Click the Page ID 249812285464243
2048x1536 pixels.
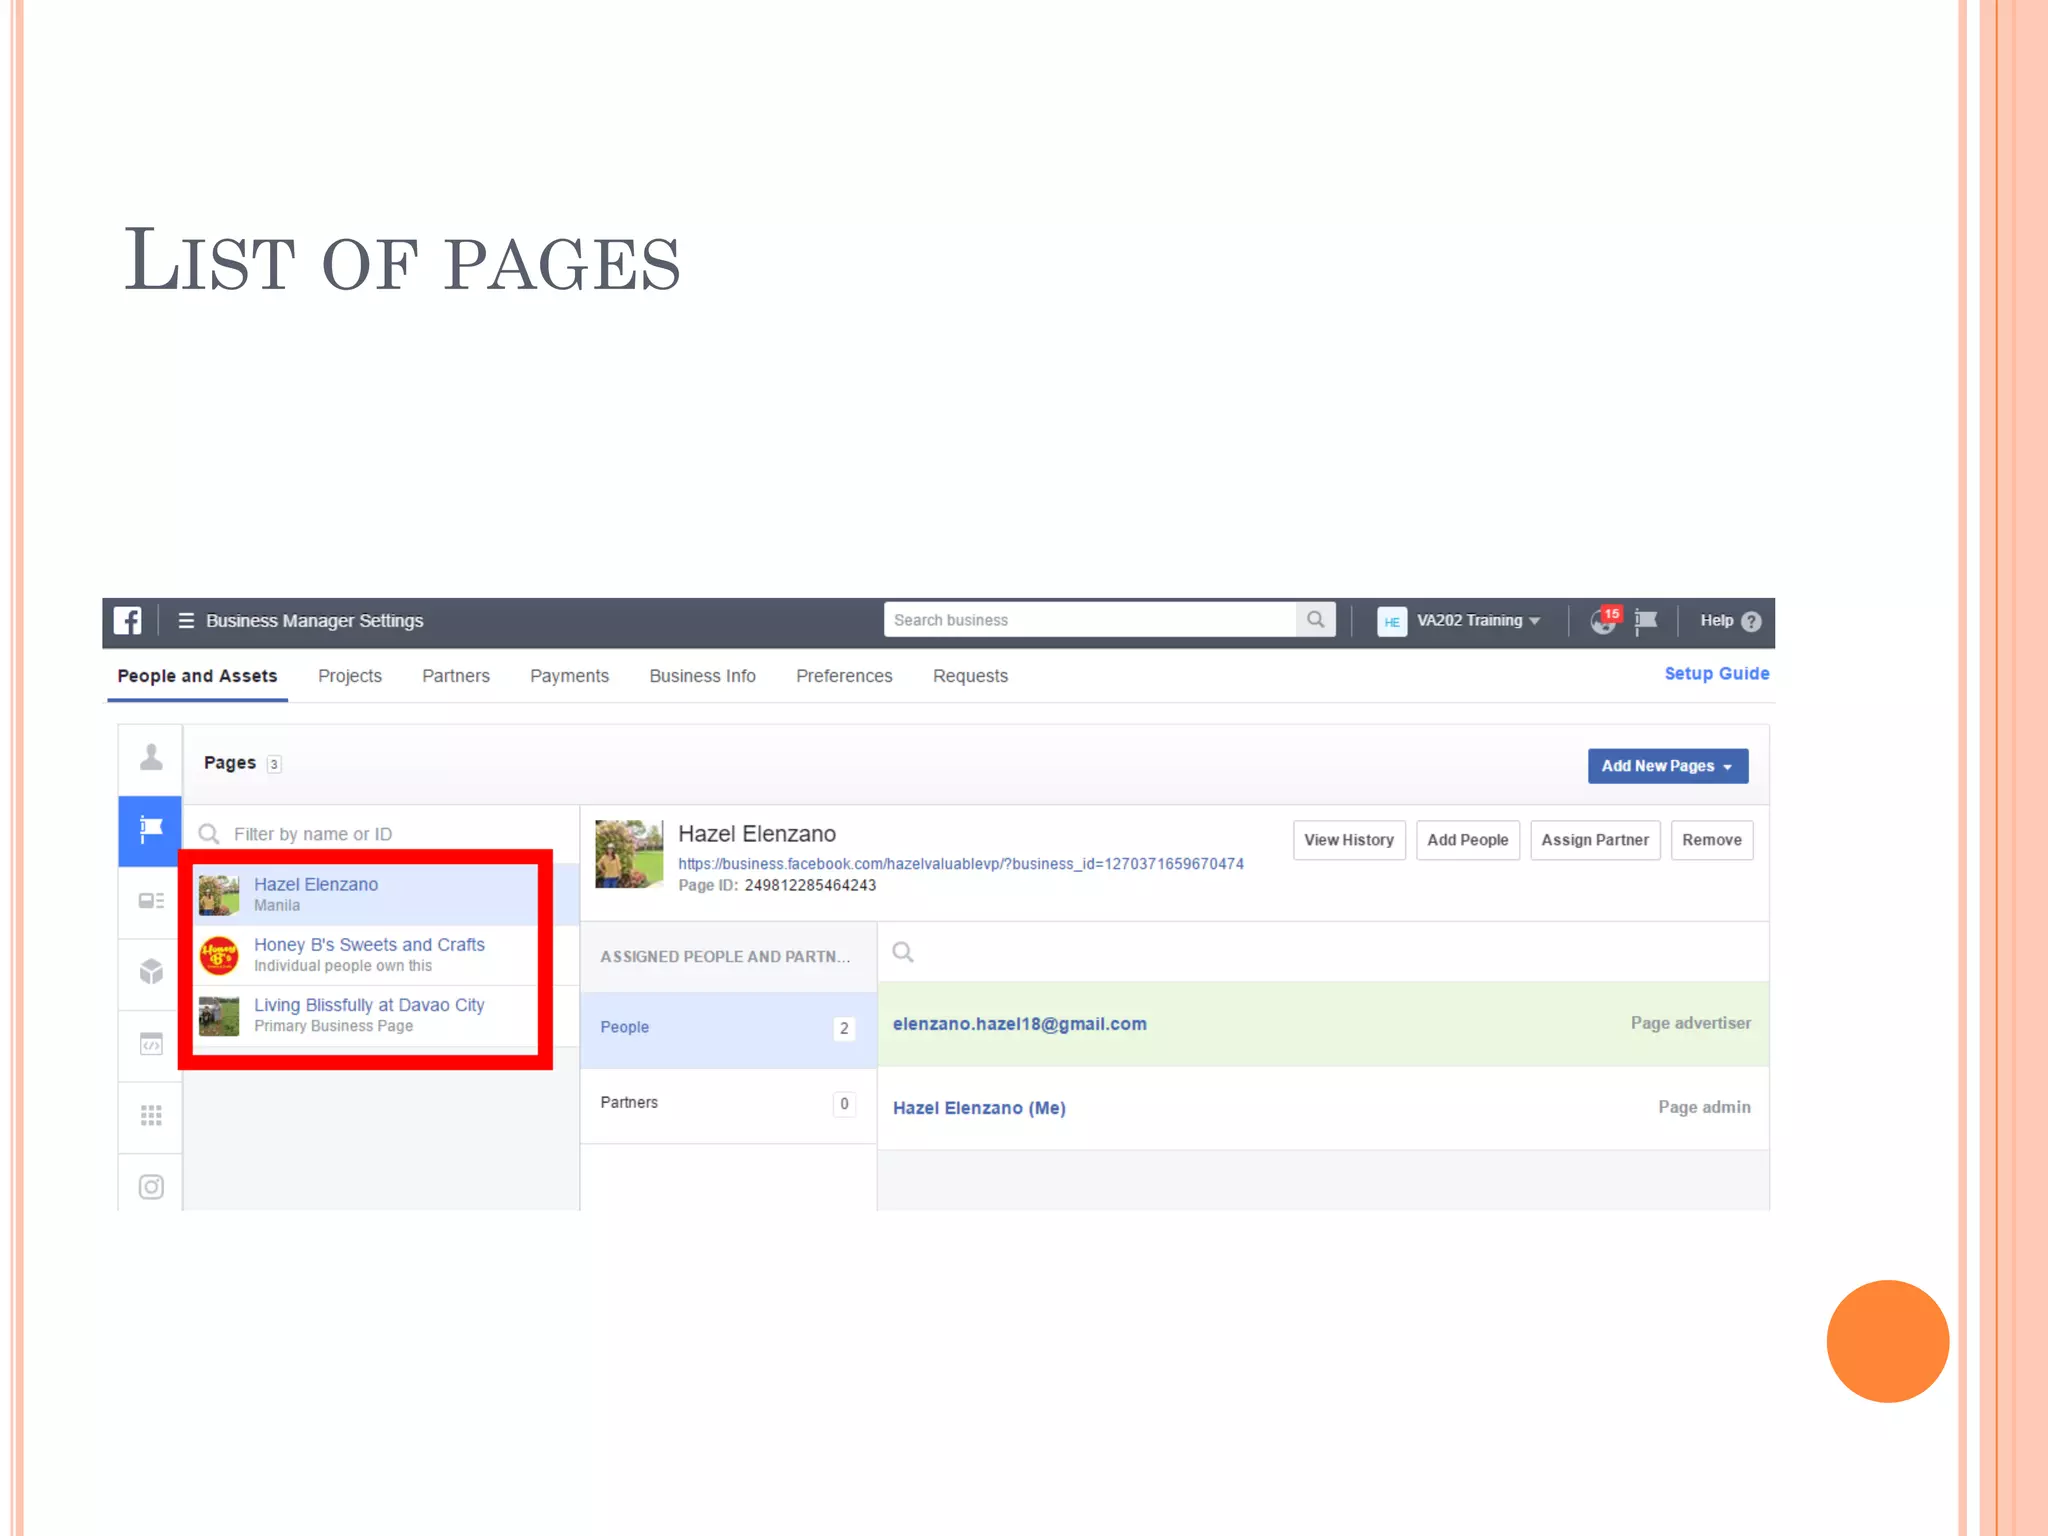tap(777, 885)
